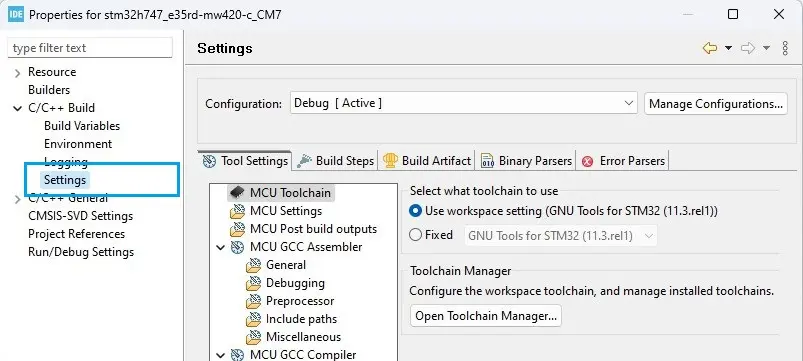Screen dimensions: 803x361
Task: Click the MCU GCC Compiler tool icon
Action: point(237,354)
